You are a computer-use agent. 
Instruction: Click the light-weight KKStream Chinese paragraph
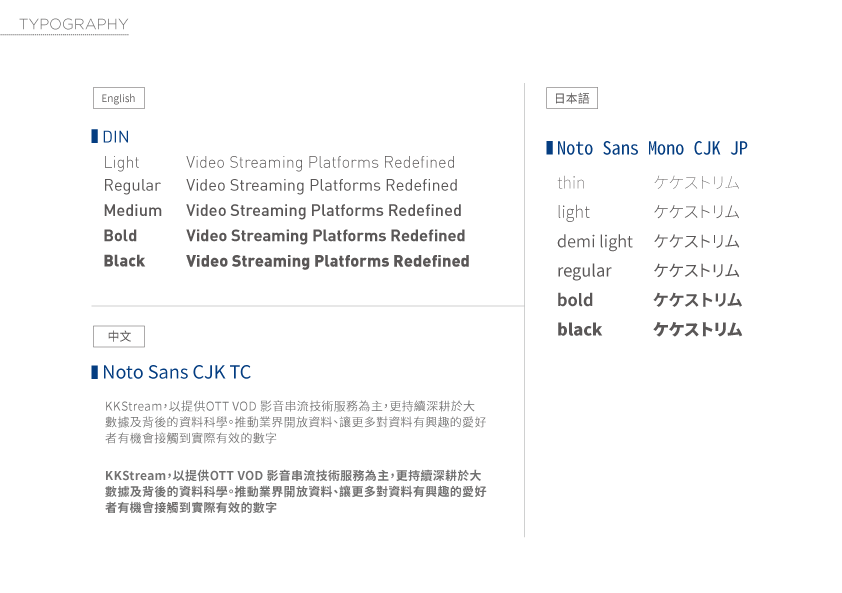tap(295, 422)
